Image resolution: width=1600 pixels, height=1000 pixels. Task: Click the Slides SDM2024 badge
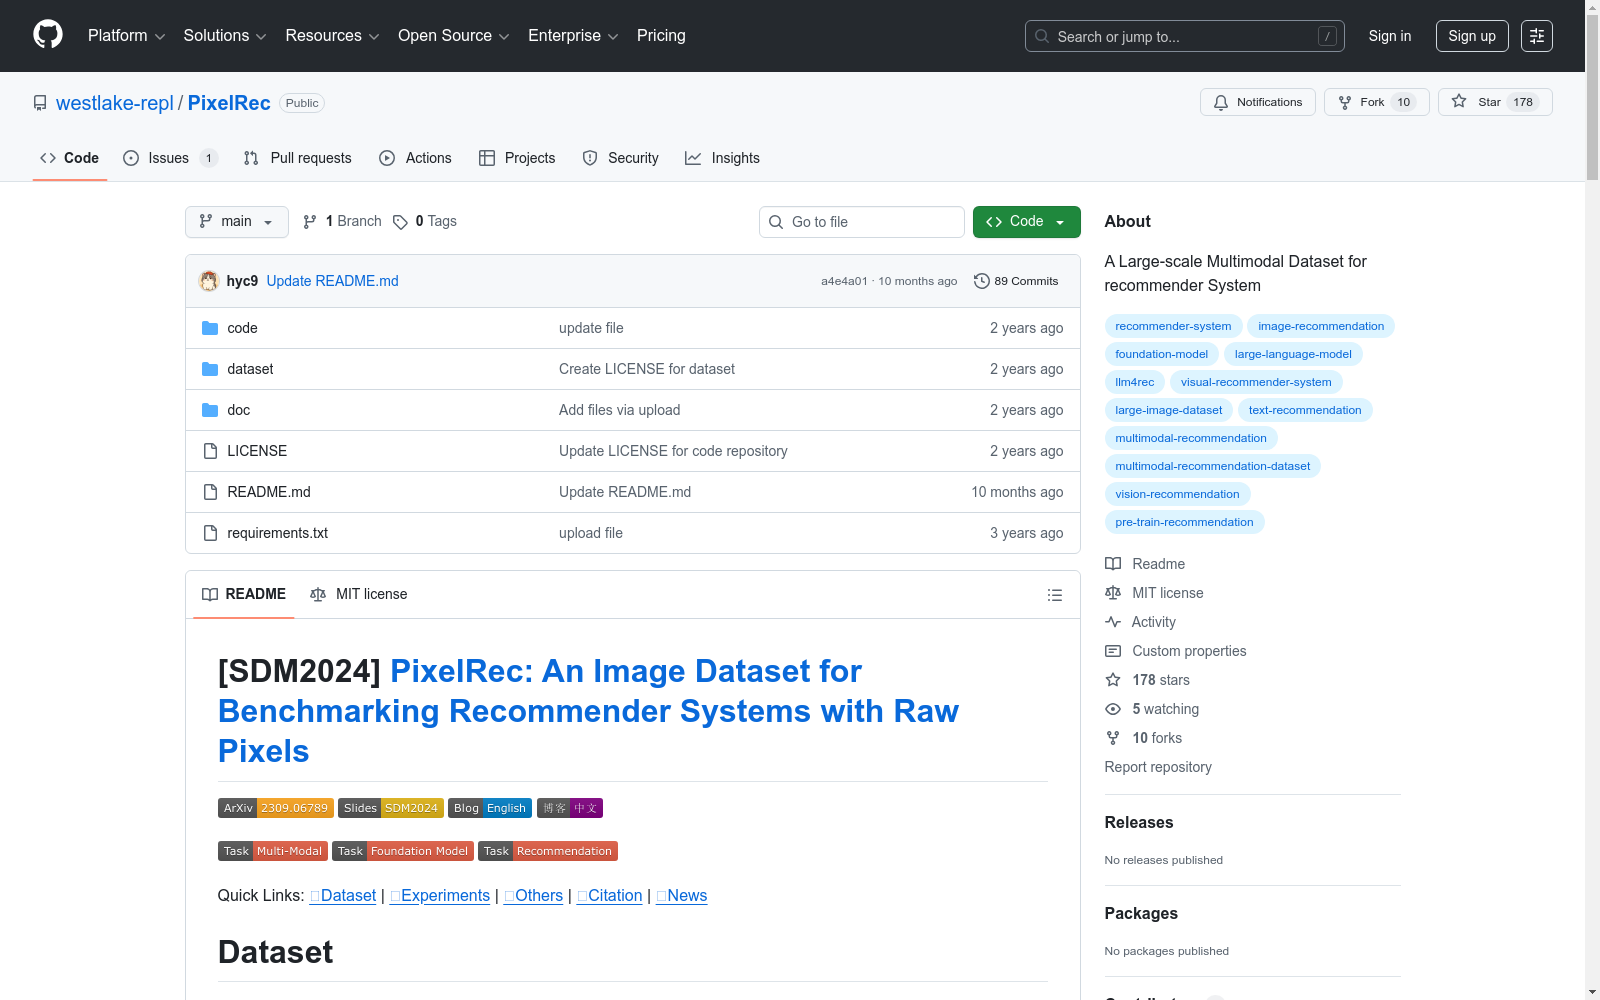[391, 808]
